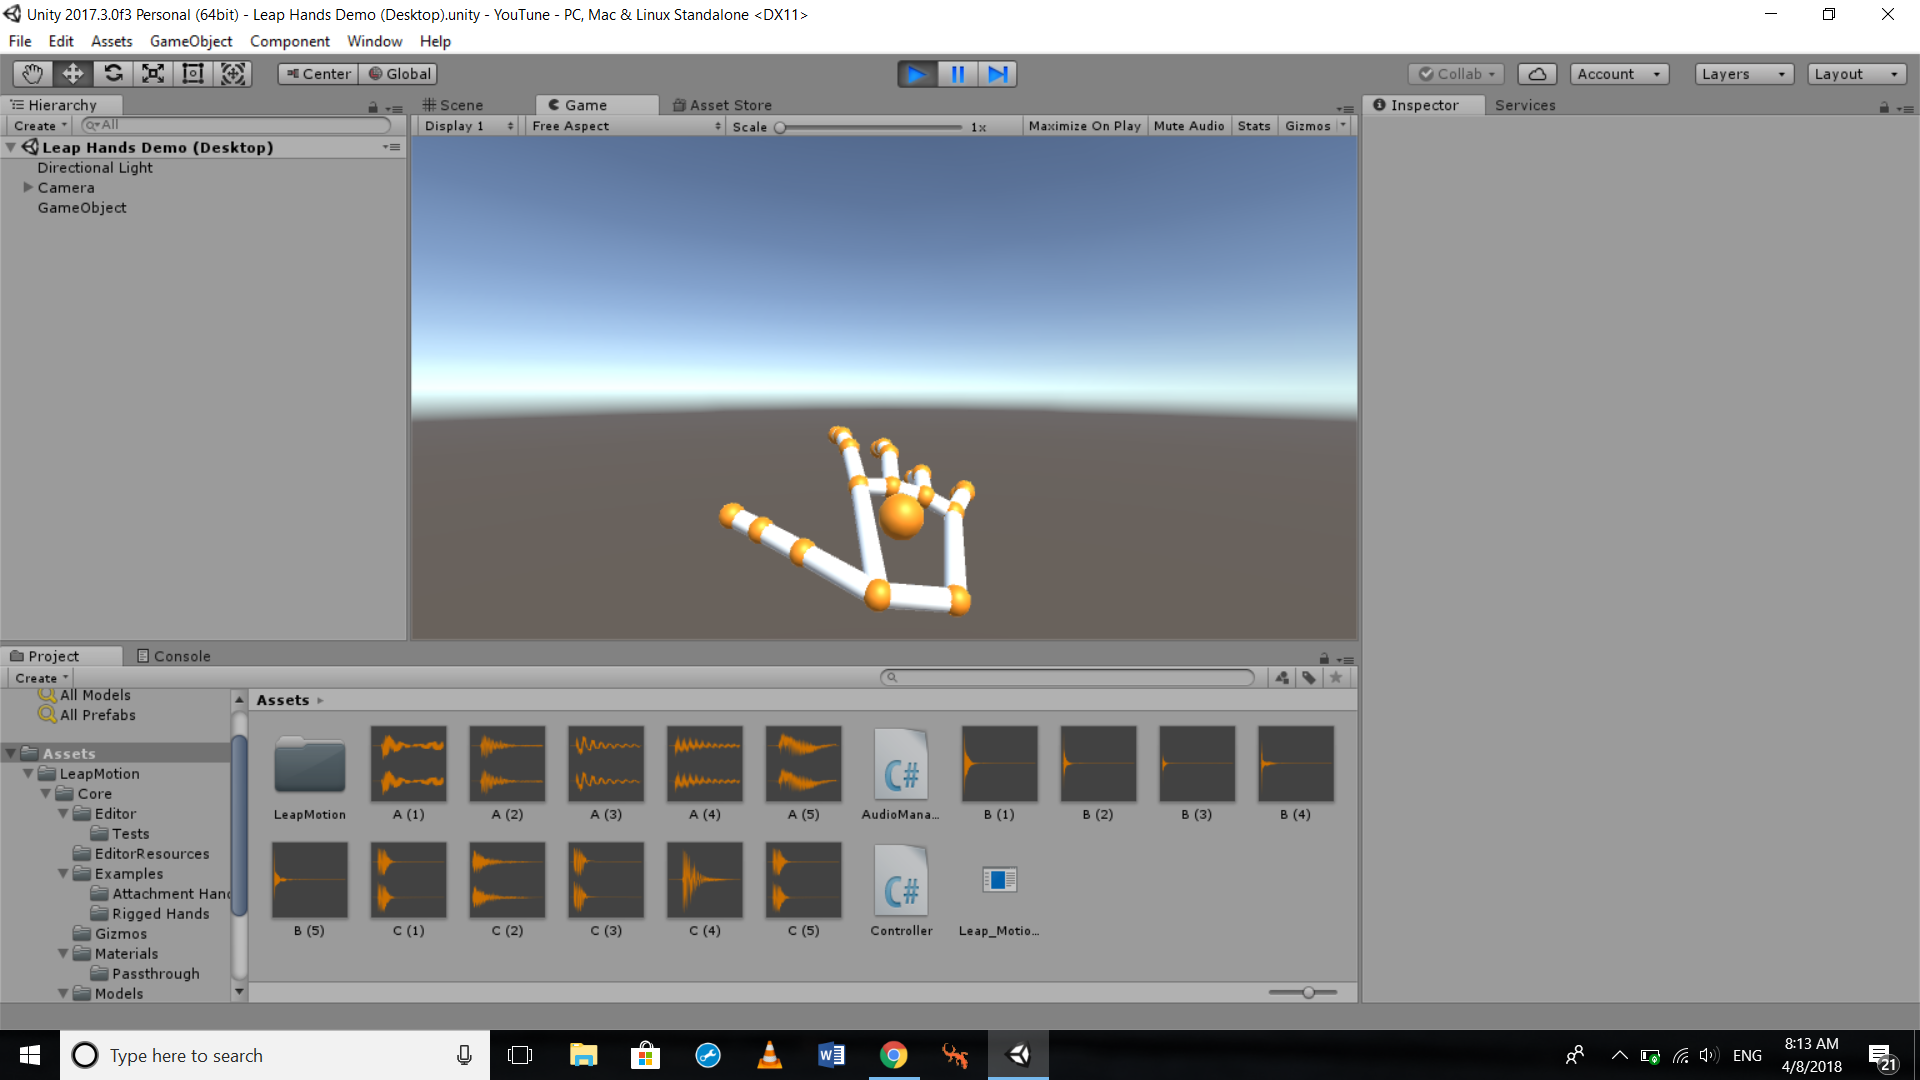The width and height of the screenshot is (1920, 1080).
Task: Toggle Maximize On Play
Action: [x=1084, y=126]
